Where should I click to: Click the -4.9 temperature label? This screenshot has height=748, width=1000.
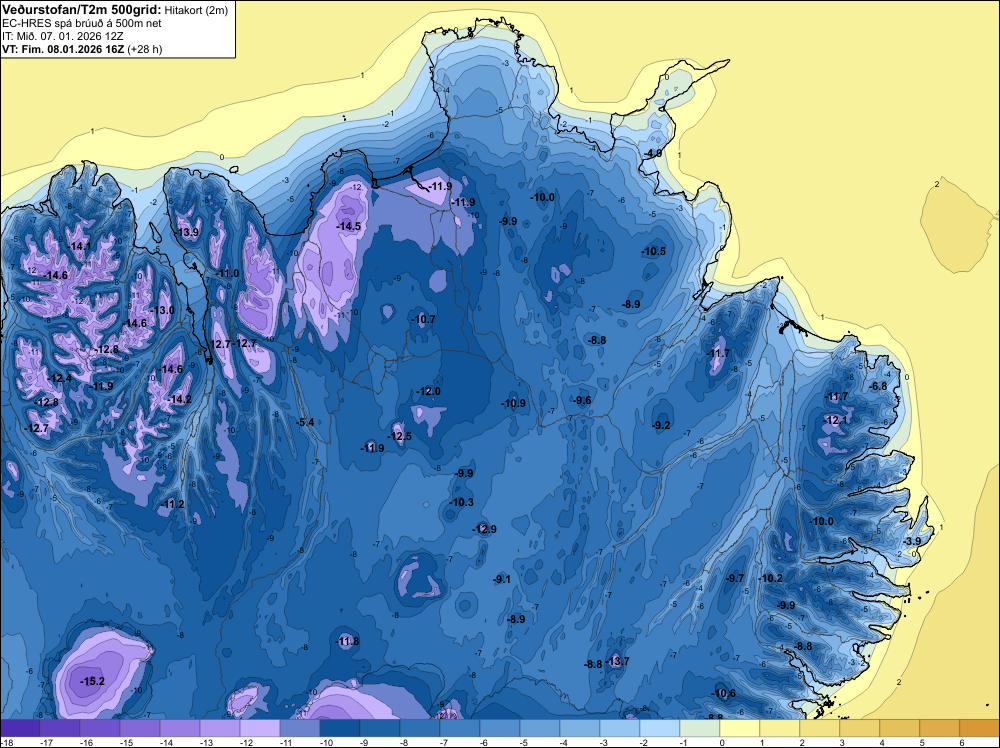pyautogui.click(x=652, y=154)
